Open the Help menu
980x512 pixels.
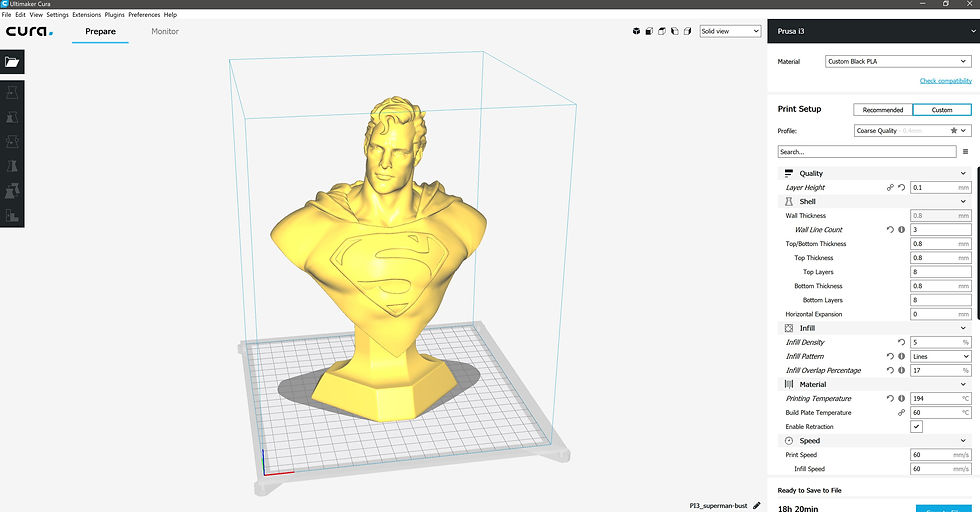tap(170, 14)
